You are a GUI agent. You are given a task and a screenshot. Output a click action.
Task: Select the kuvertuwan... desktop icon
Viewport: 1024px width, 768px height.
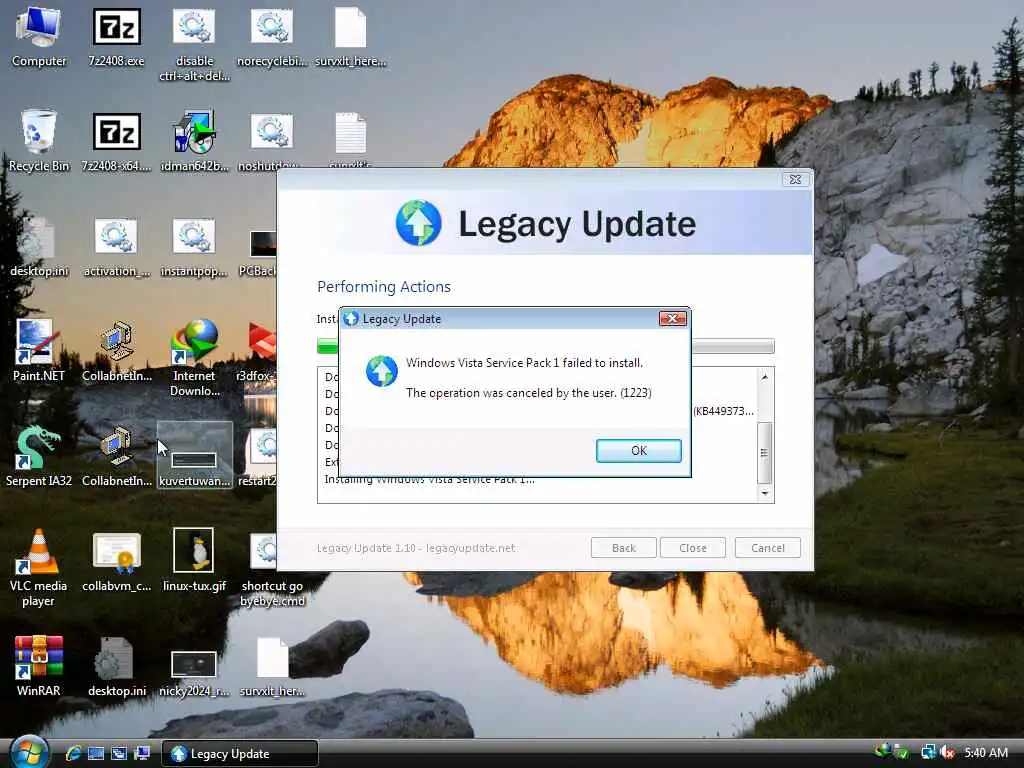[195, 456]
